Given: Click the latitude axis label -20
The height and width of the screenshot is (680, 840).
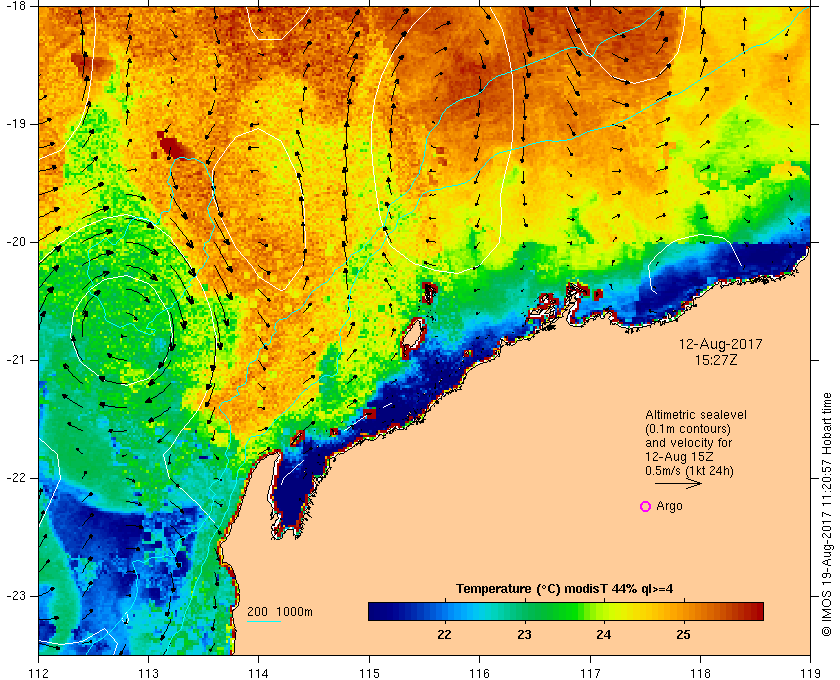Looking at the screenshot, I should [14, 242].
